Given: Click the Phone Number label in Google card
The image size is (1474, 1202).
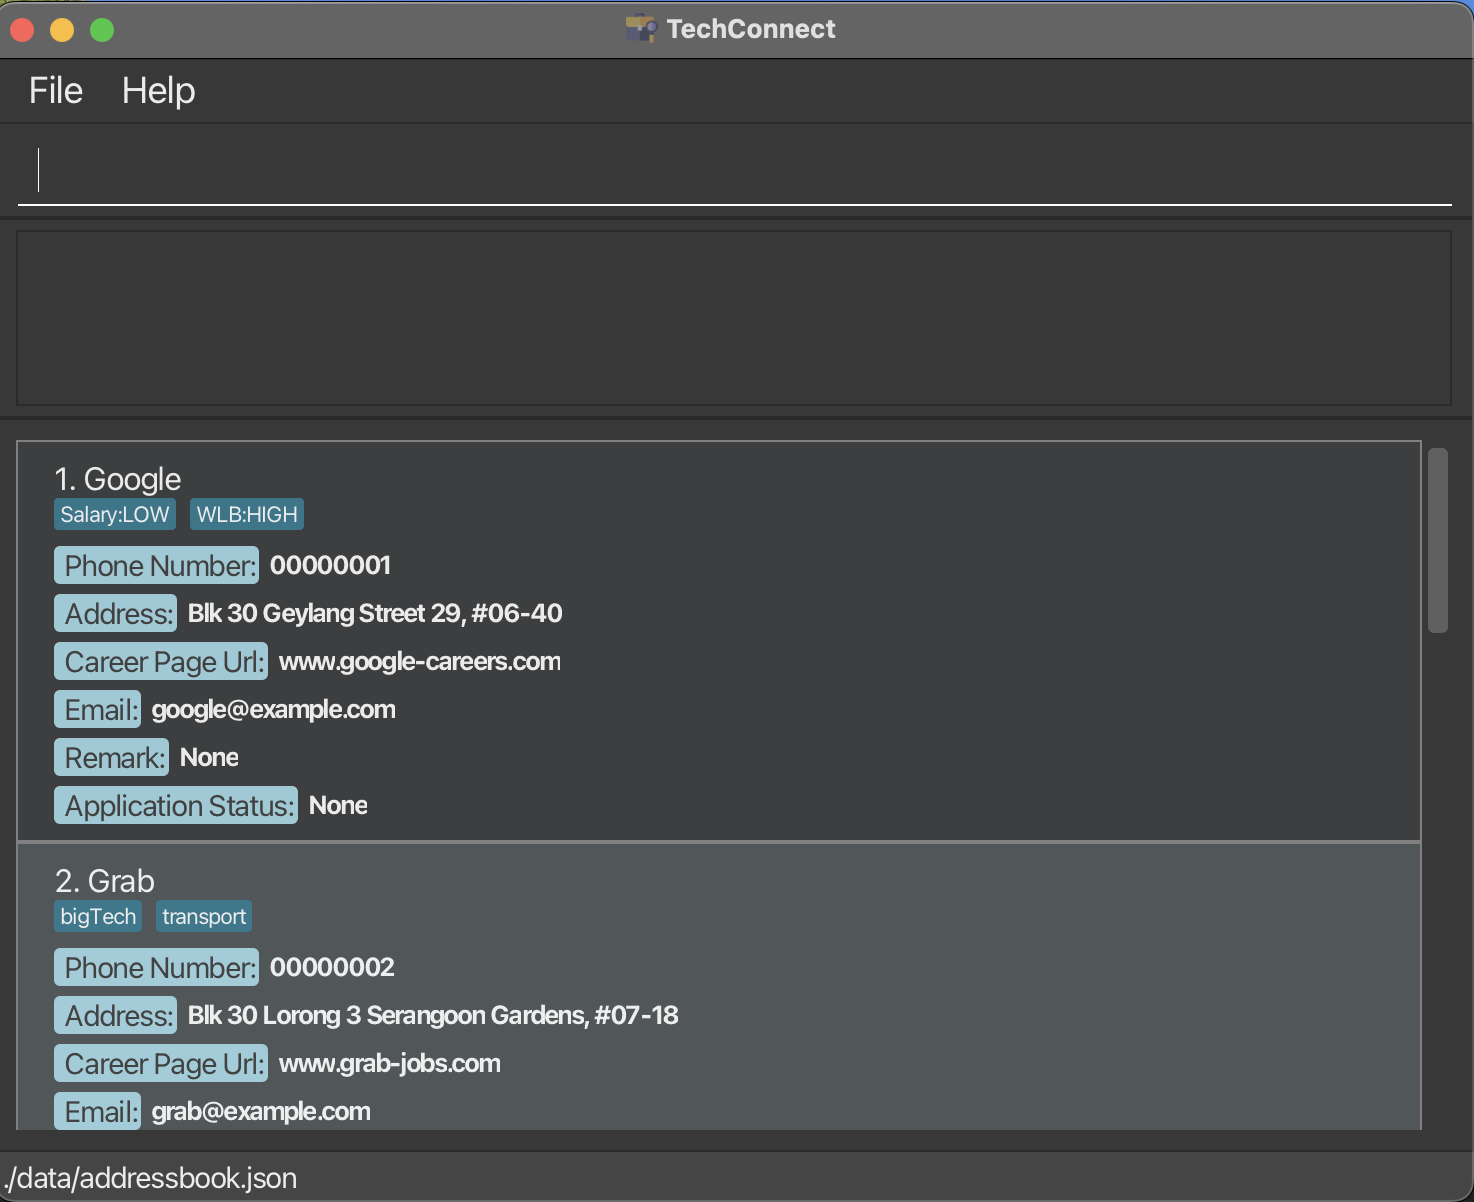Looking at the screenshot, I should (x=156, y=565).
